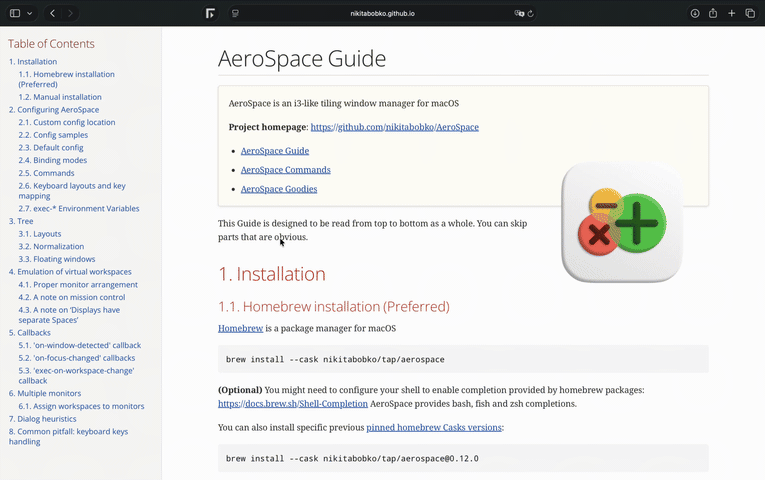Open the AeroSpace Guide bullet link
Image resolution: width=765 pixels, height=480 pixels.
point(275,151)
